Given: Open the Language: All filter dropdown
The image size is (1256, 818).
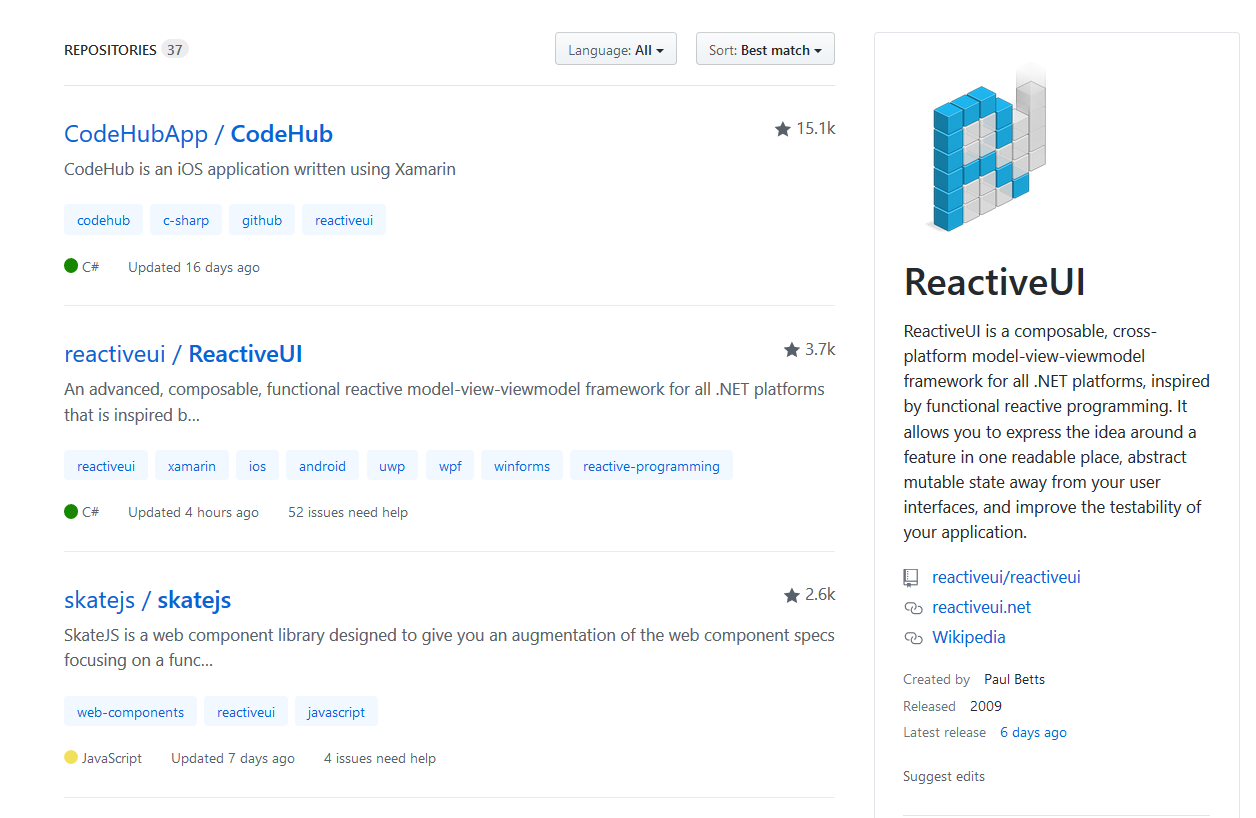Looking at the screenshot, I should click(615, 48).
